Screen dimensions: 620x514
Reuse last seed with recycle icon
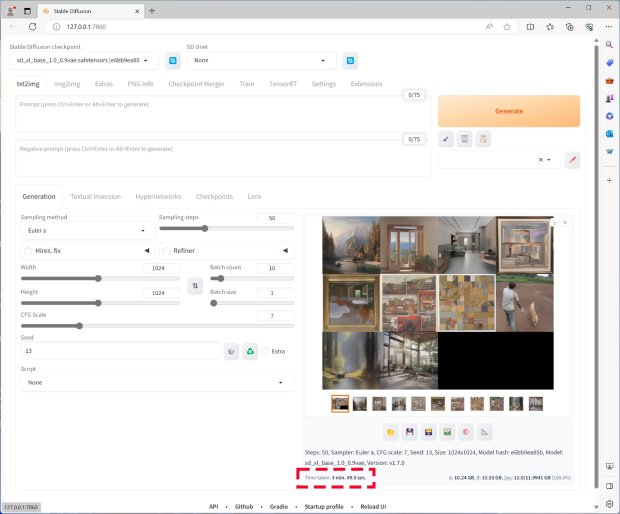pos(250,351)
